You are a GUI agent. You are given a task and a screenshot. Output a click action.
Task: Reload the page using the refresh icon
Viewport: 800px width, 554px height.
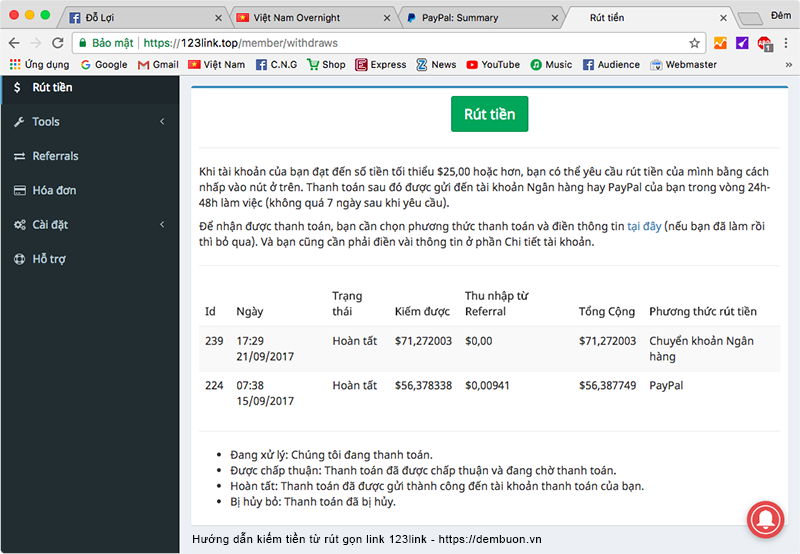(59, 43)
